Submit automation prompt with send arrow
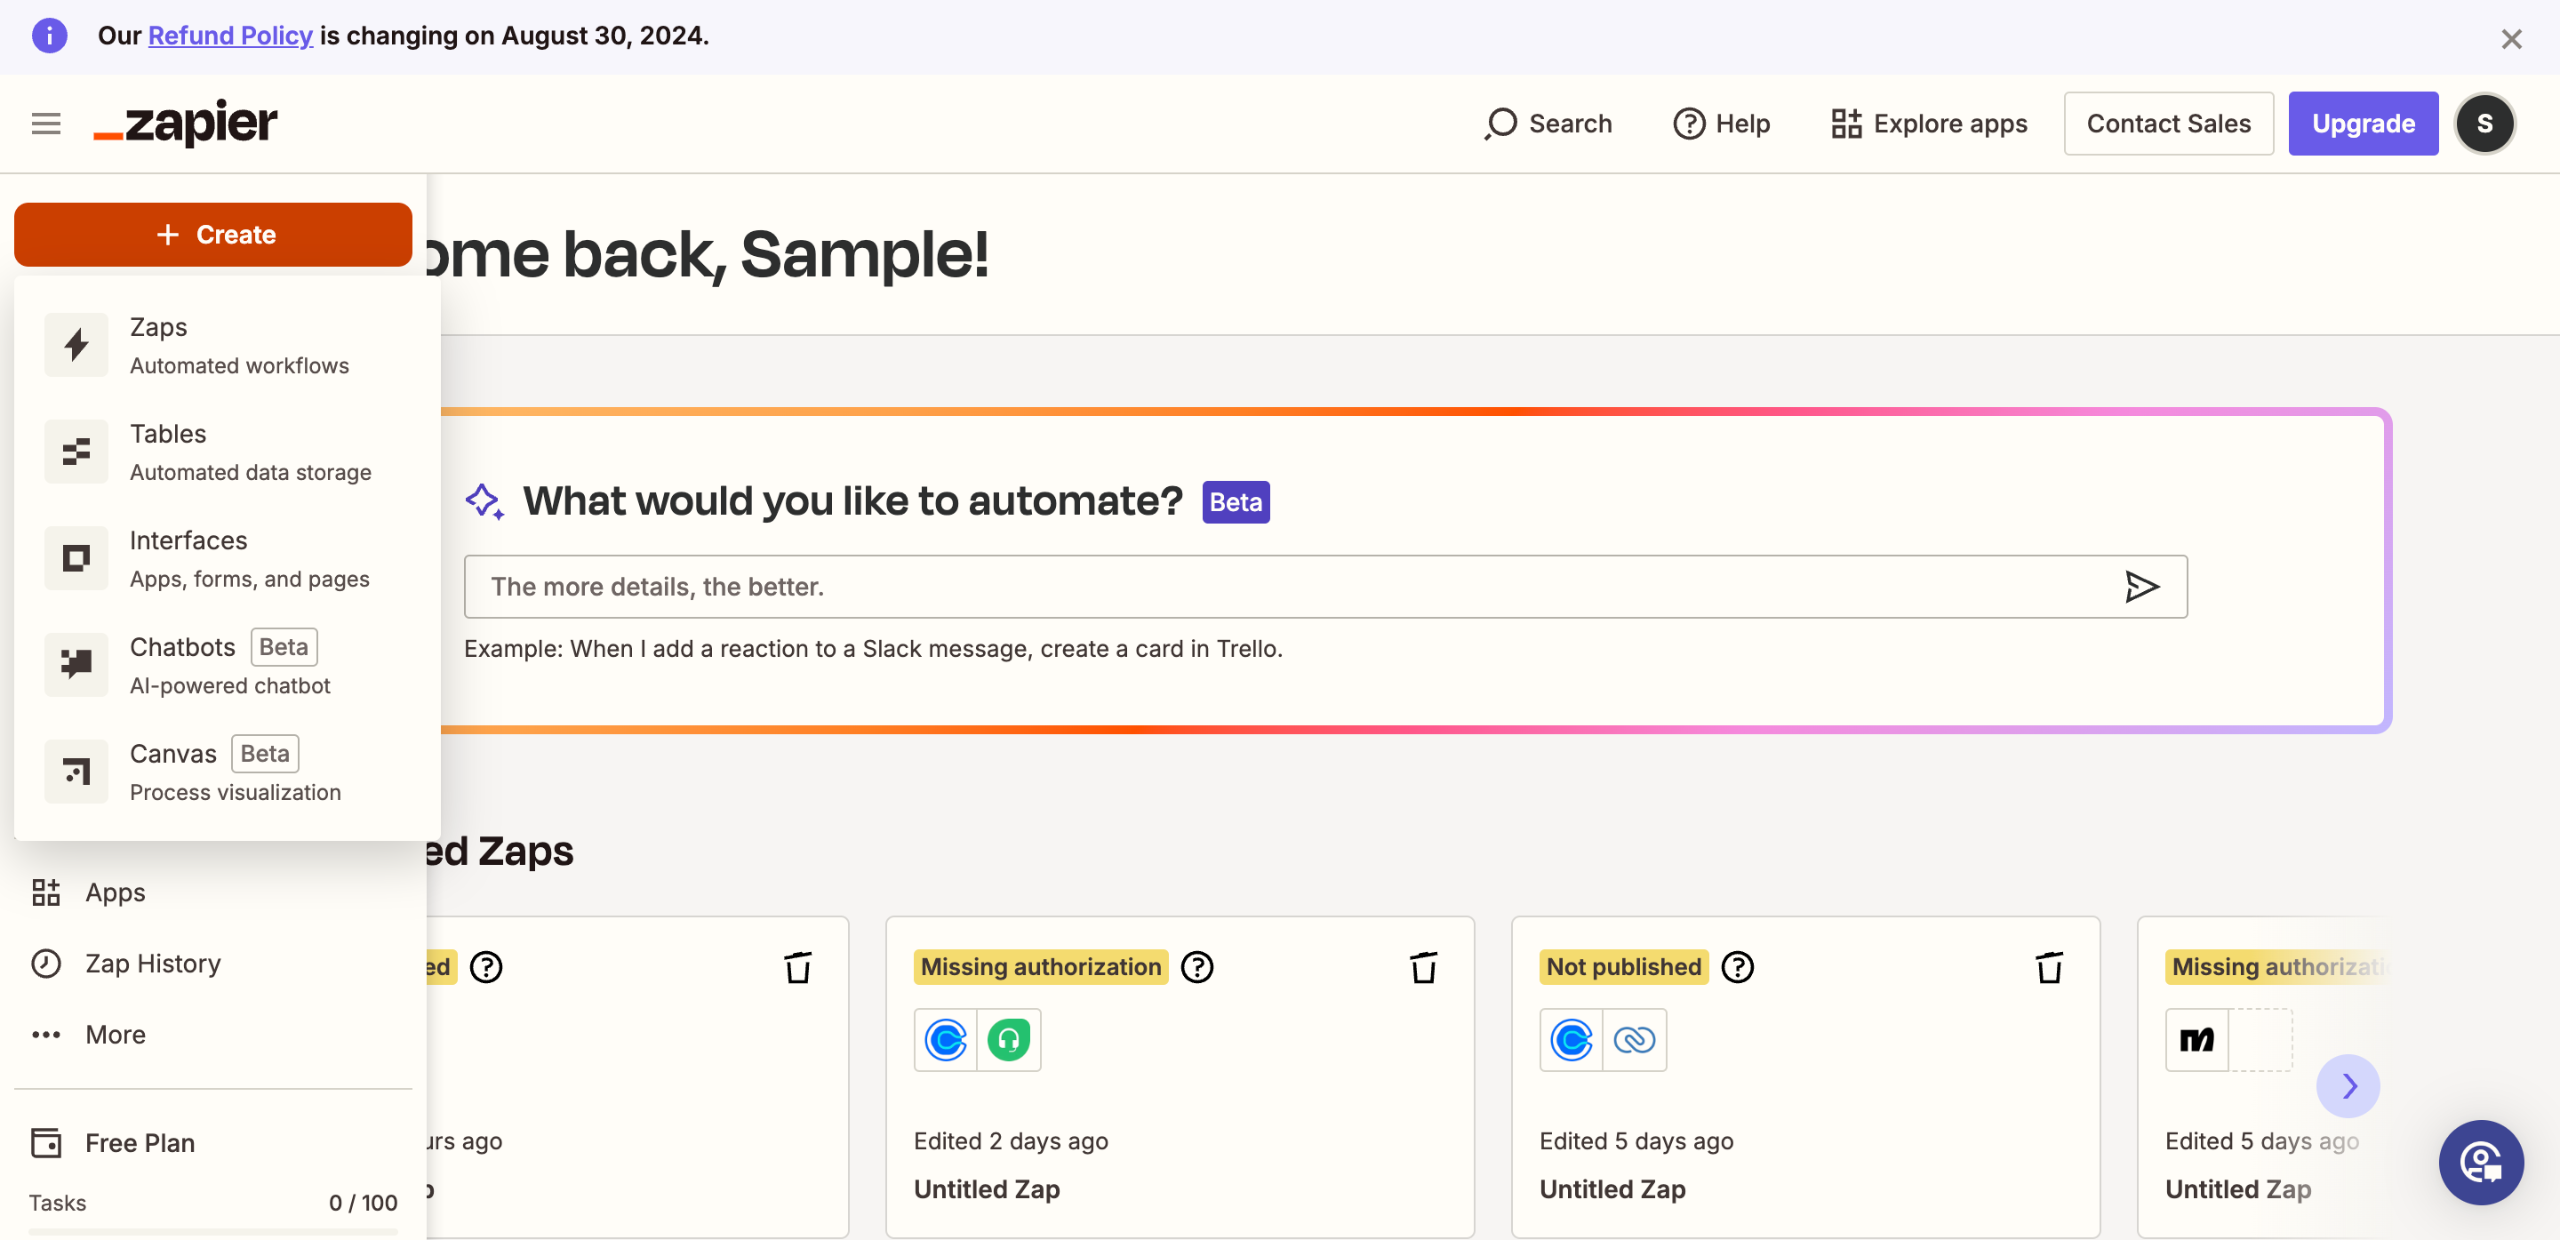Image resolution: width=2560 pixels, height=1240 pixels. [x=2141, y=587]
